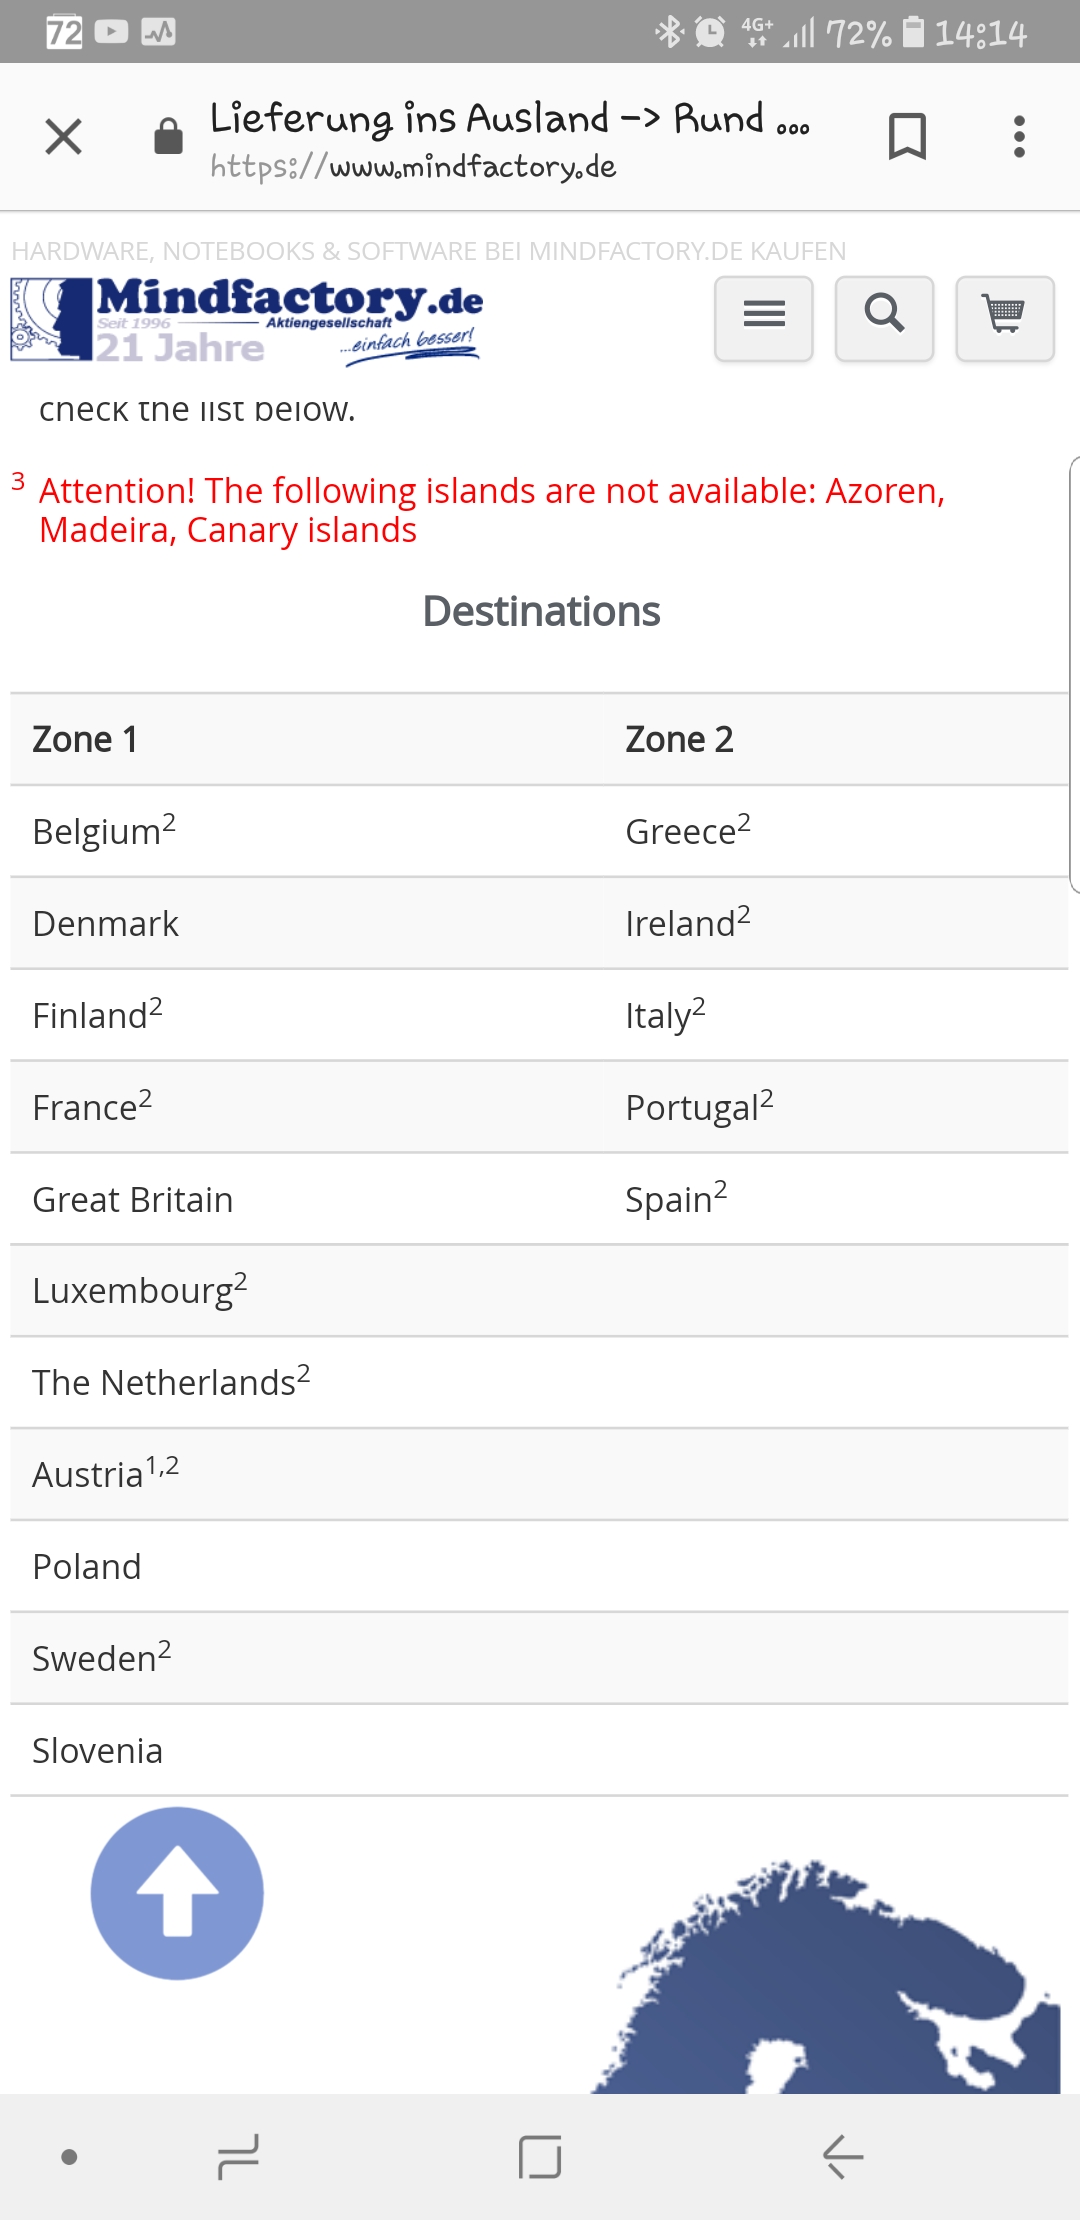Image resolution: width=1080 pixels, height=2220 pixels.
Task: Tap the Android back navigation button
Action: click(x=842, y=2156)
